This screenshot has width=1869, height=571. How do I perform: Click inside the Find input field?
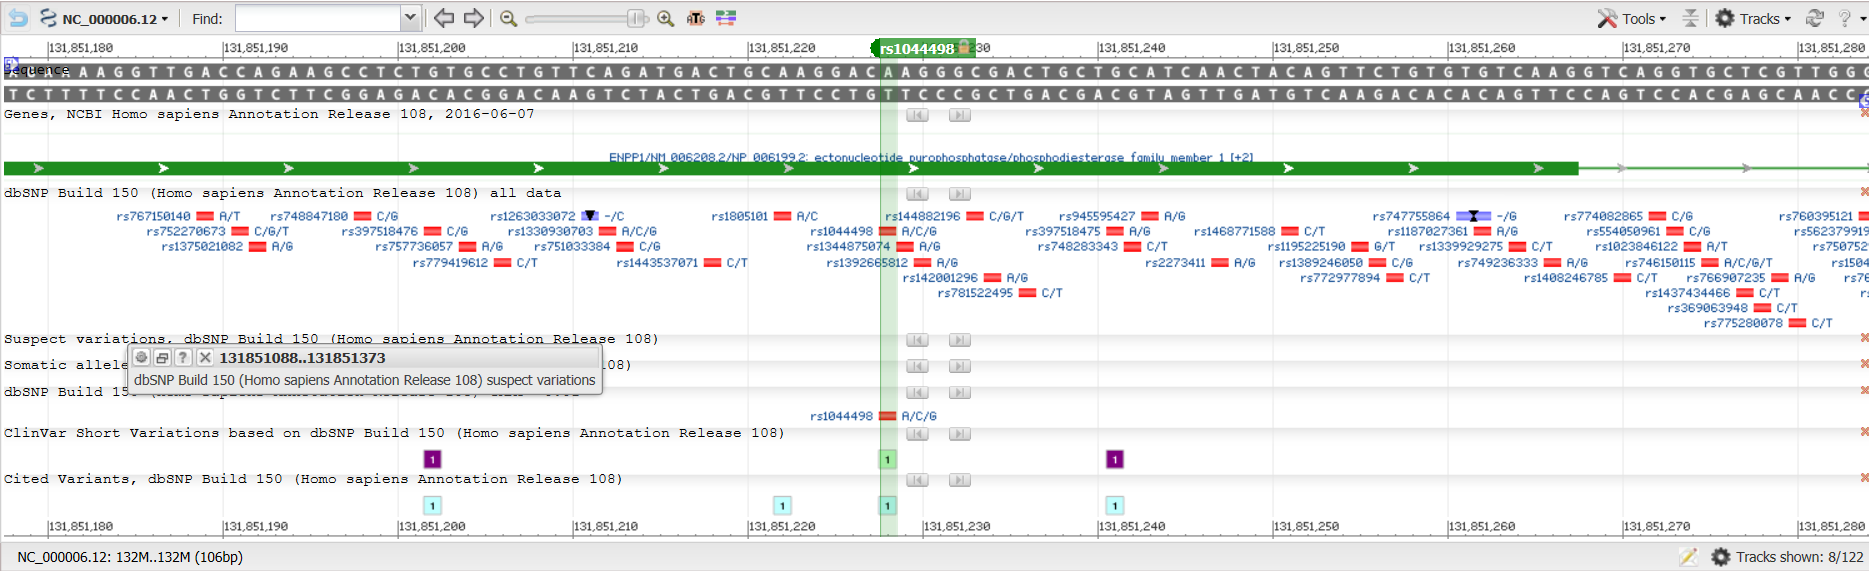click(x=318, y=18)
